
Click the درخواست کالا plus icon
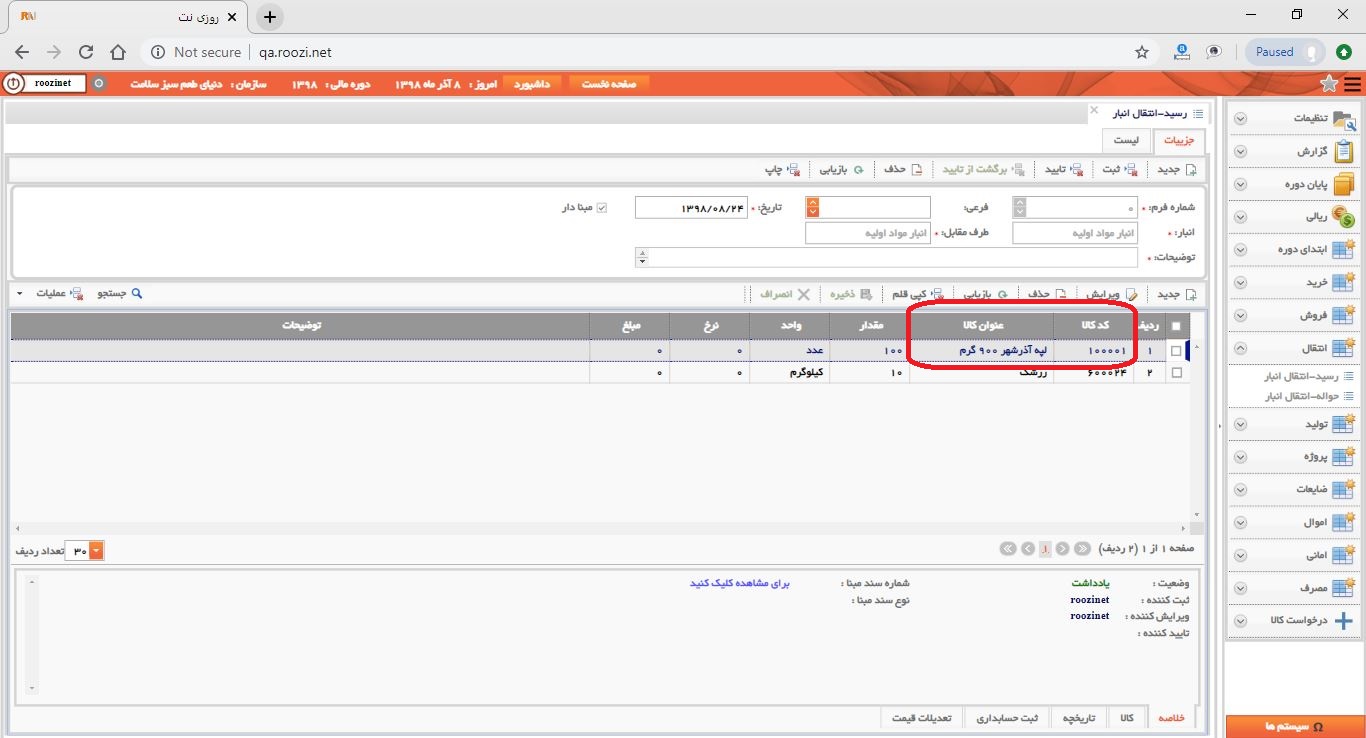coord(1343,620)
